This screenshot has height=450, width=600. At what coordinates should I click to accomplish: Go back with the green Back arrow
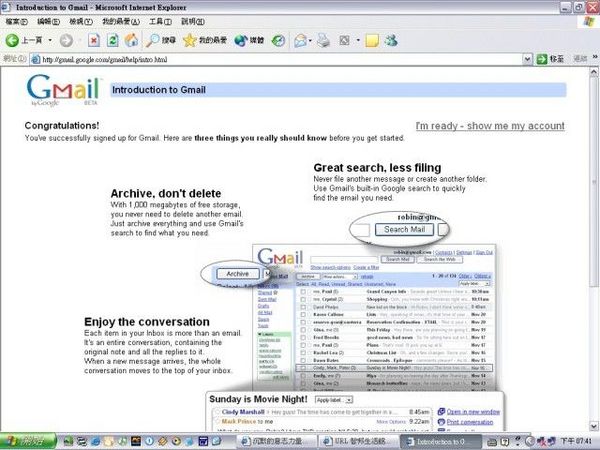coord(12,40)
